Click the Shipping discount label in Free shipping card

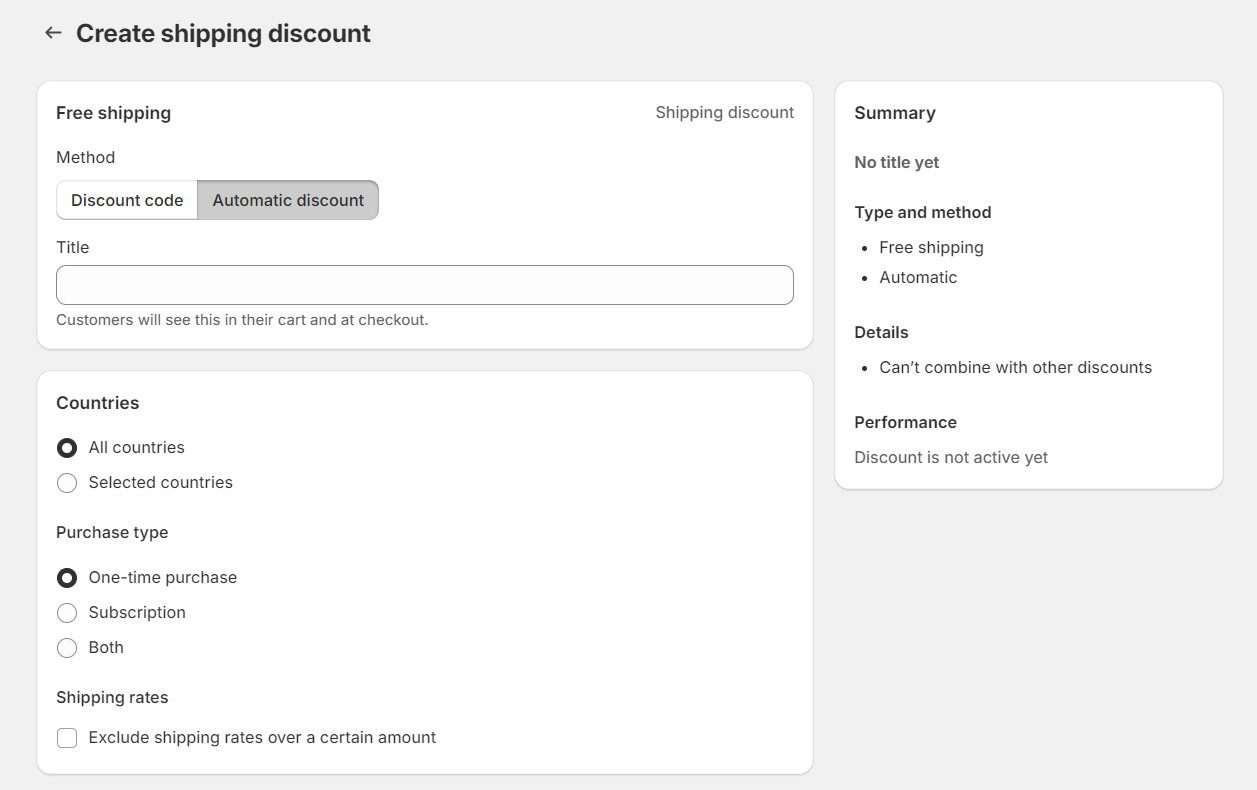click(x=724, y=113)
